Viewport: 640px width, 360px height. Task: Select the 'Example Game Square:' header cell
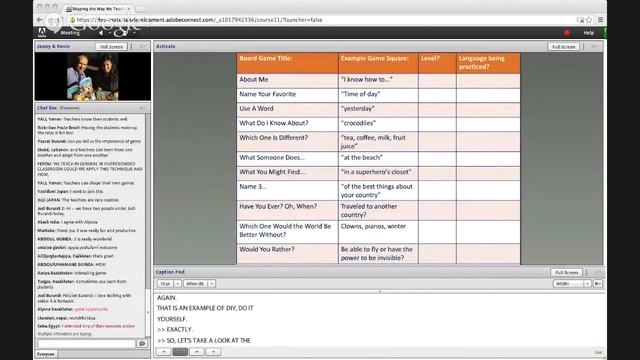click(378, 63)
